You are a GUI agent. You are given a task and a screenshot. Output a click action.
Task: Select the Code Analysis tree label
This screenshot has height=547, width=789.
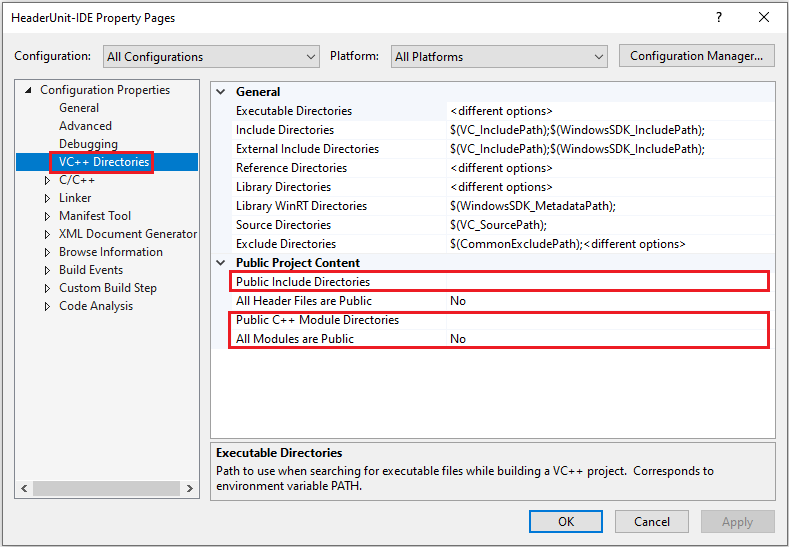click(96, 306)
